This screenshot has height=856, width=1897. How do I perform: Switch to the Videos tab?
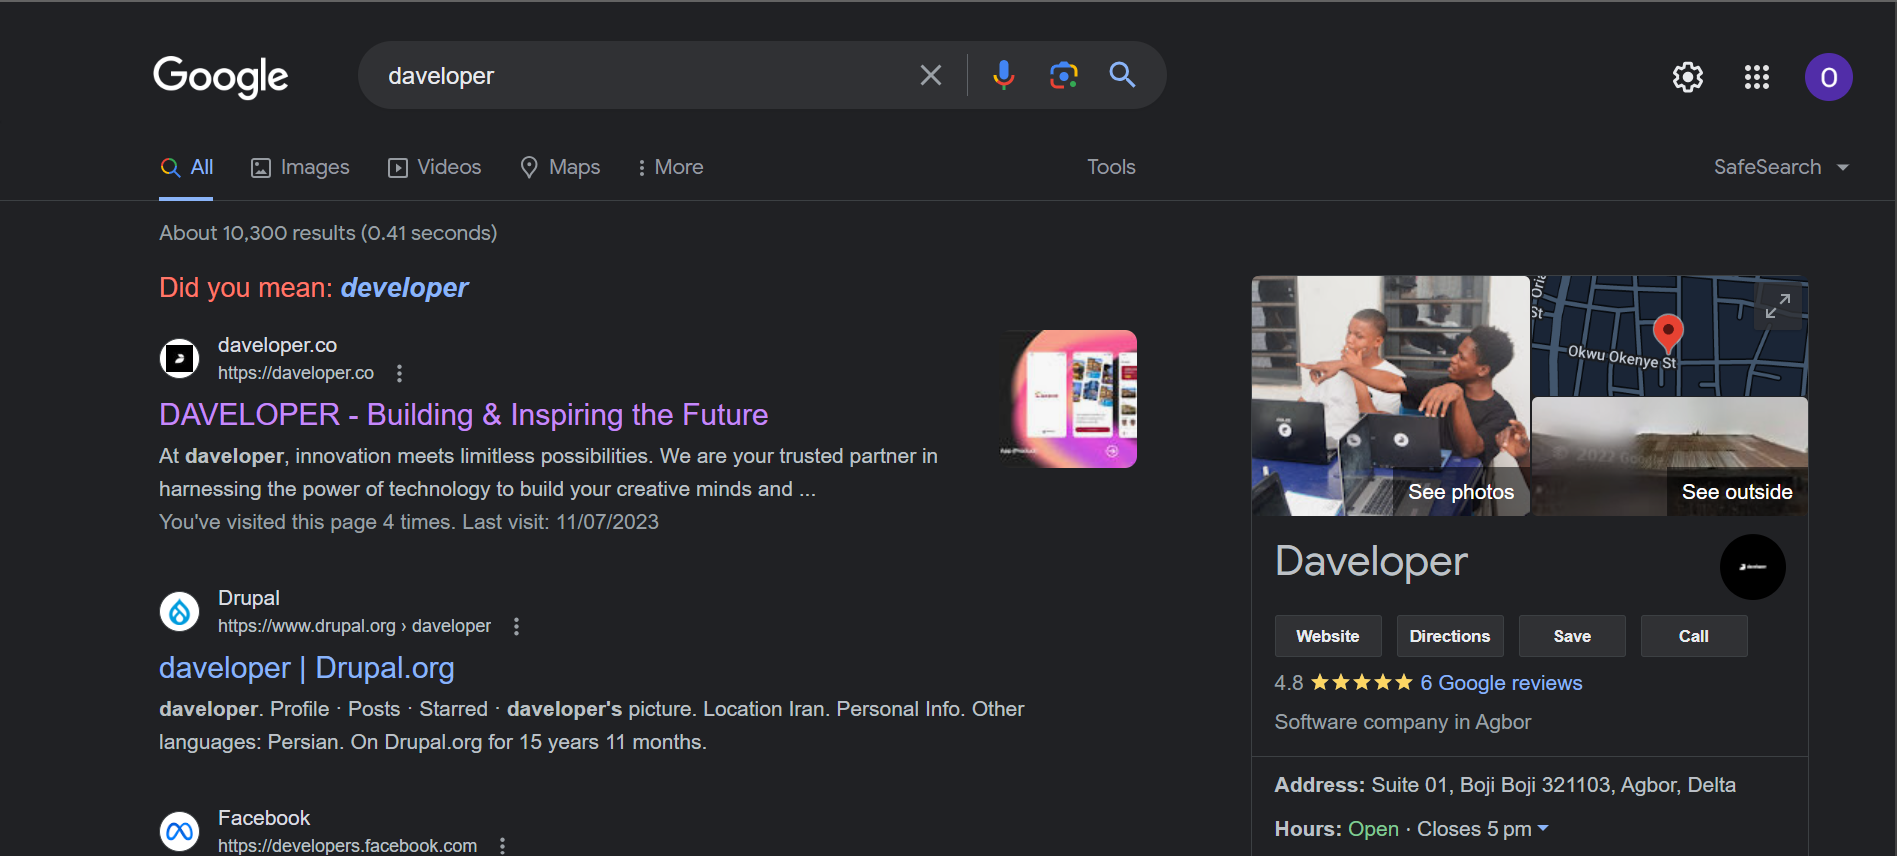click(x=434, y=167)
